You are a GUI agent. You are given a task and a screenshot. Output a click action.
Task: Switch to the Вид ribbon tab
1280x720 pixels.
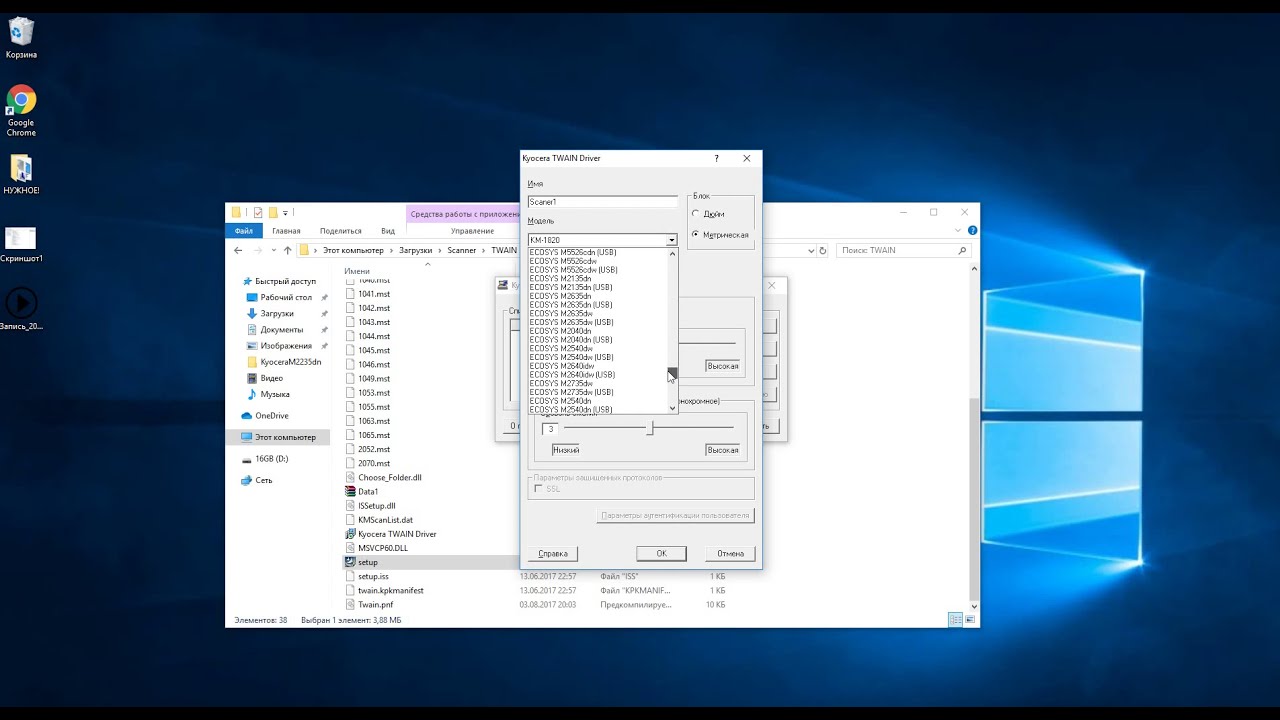[x=388, y=231]
